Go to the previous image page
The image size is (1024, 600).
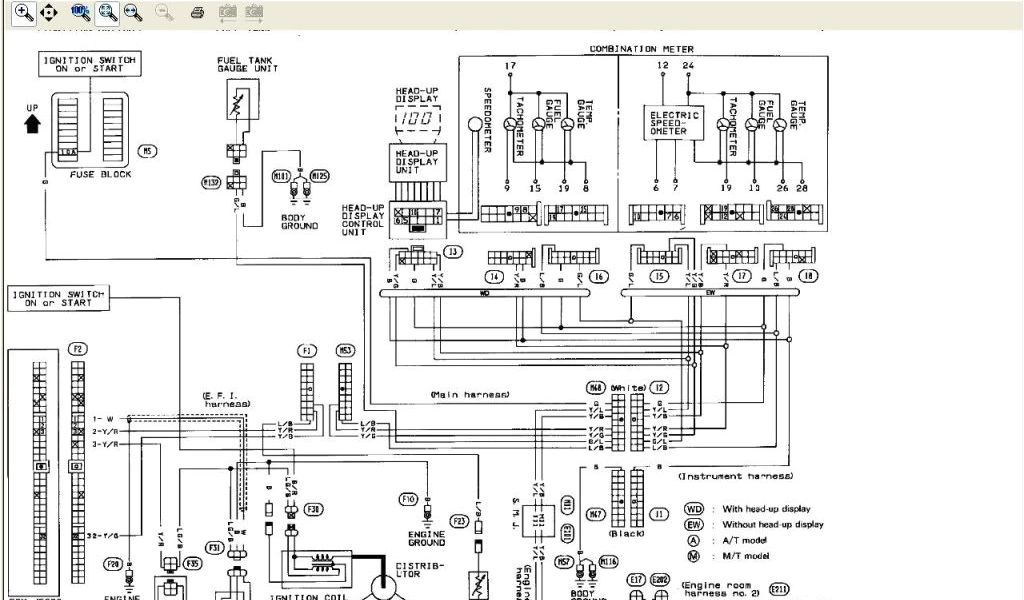(x=228, y=12)
